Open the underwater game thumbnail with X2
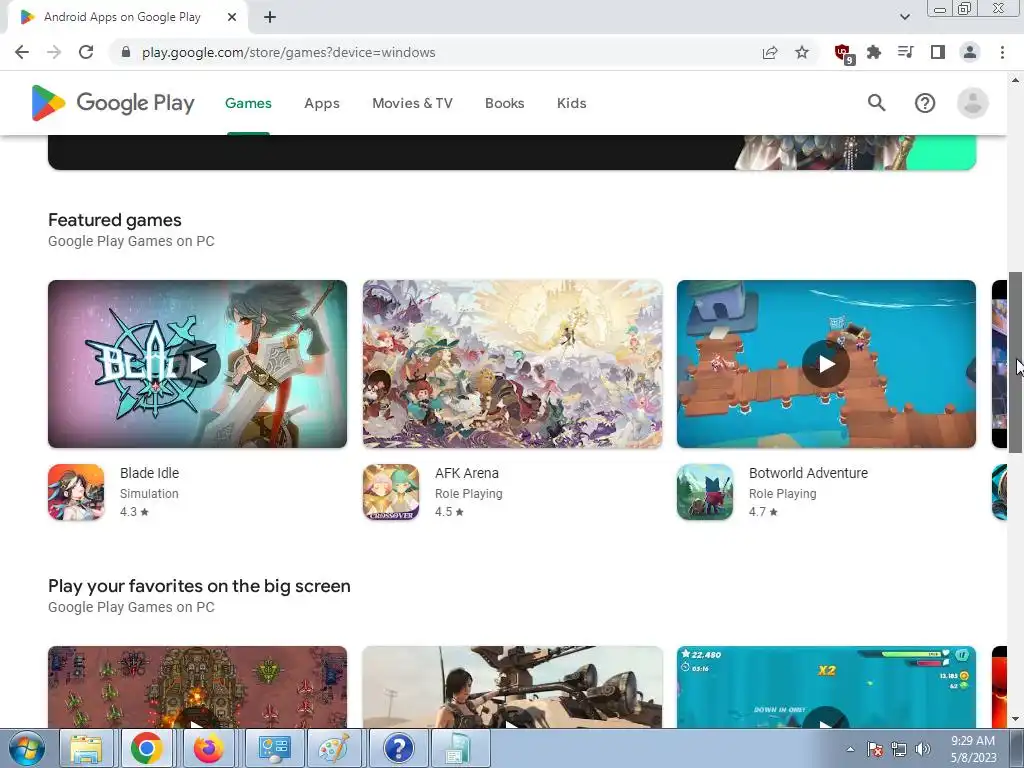This screenshot has width=1024, height=768. pos(826,687)
